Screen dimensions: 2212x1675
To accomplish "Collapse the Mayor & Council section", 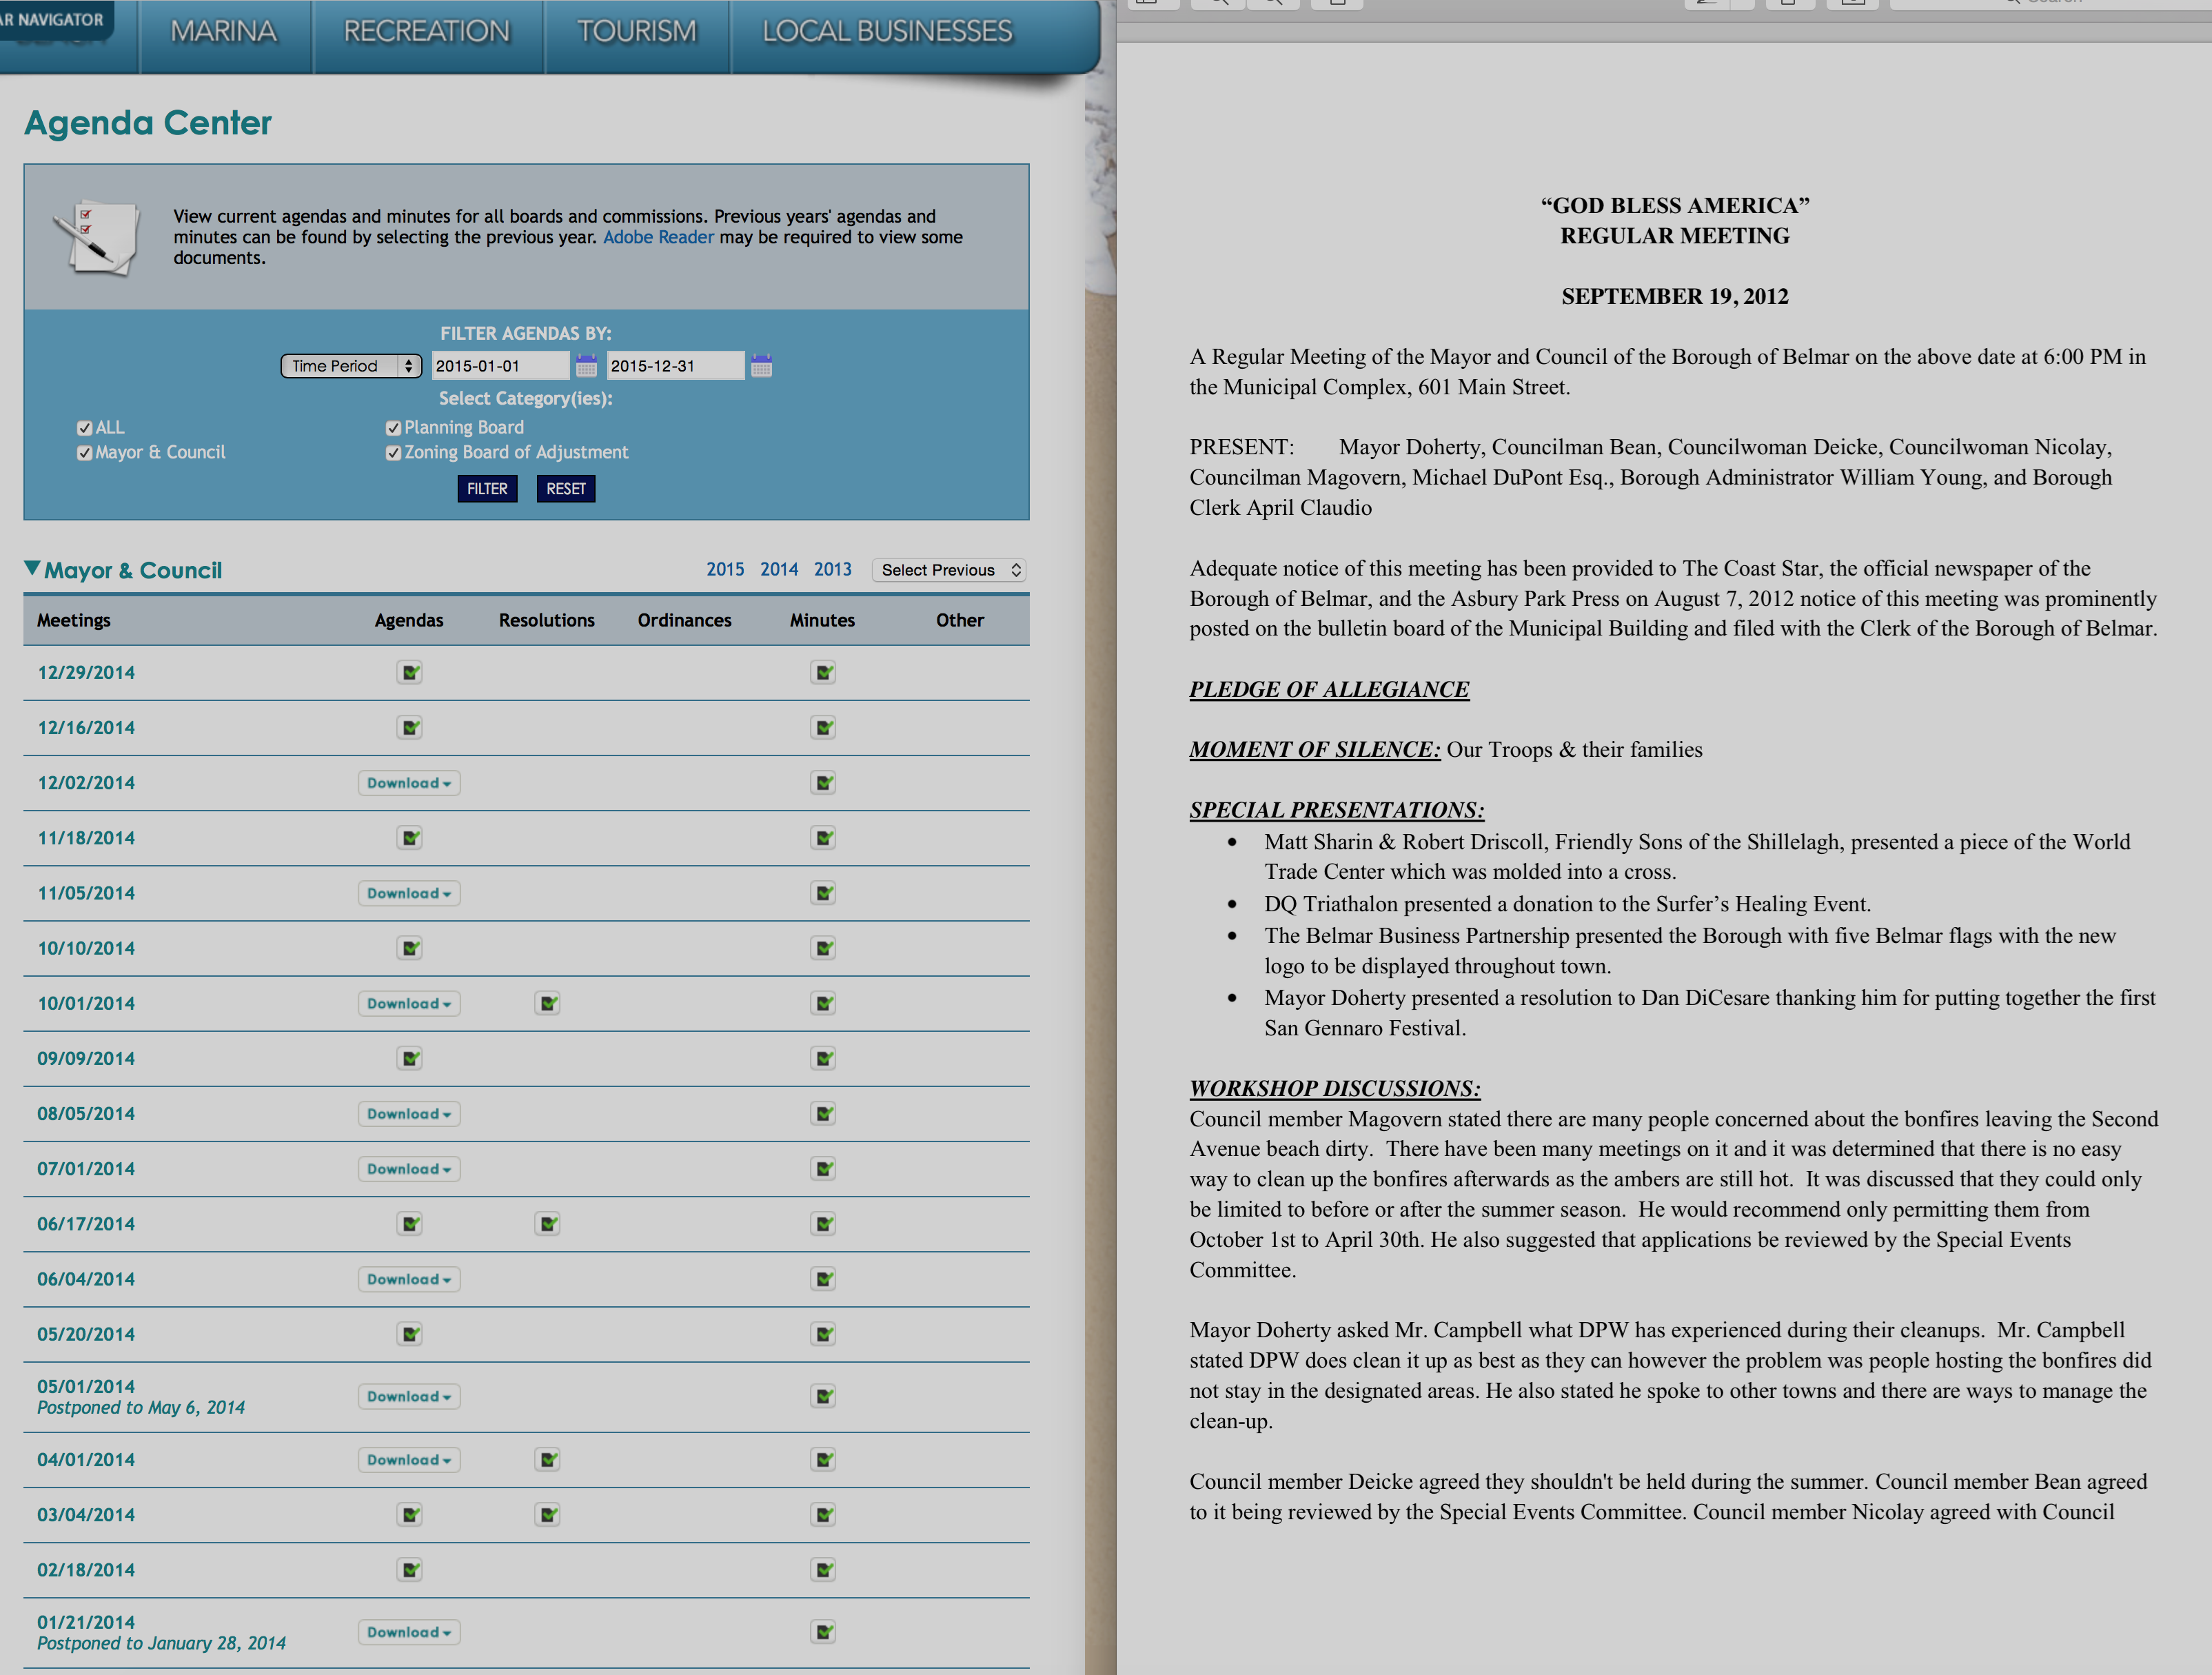I will click(x=32, y=569).
